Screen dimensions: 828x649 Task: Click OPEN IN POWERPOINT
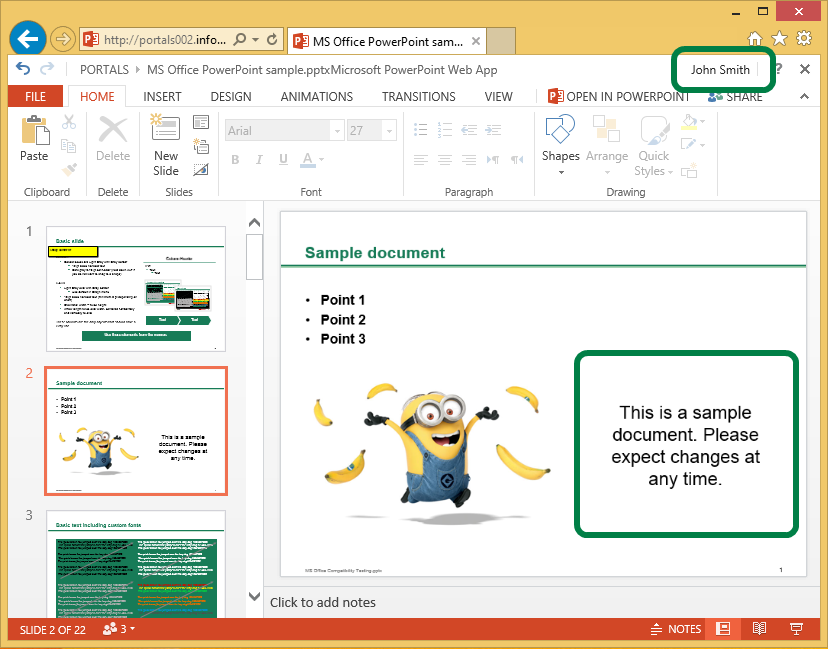click(618, 97)
